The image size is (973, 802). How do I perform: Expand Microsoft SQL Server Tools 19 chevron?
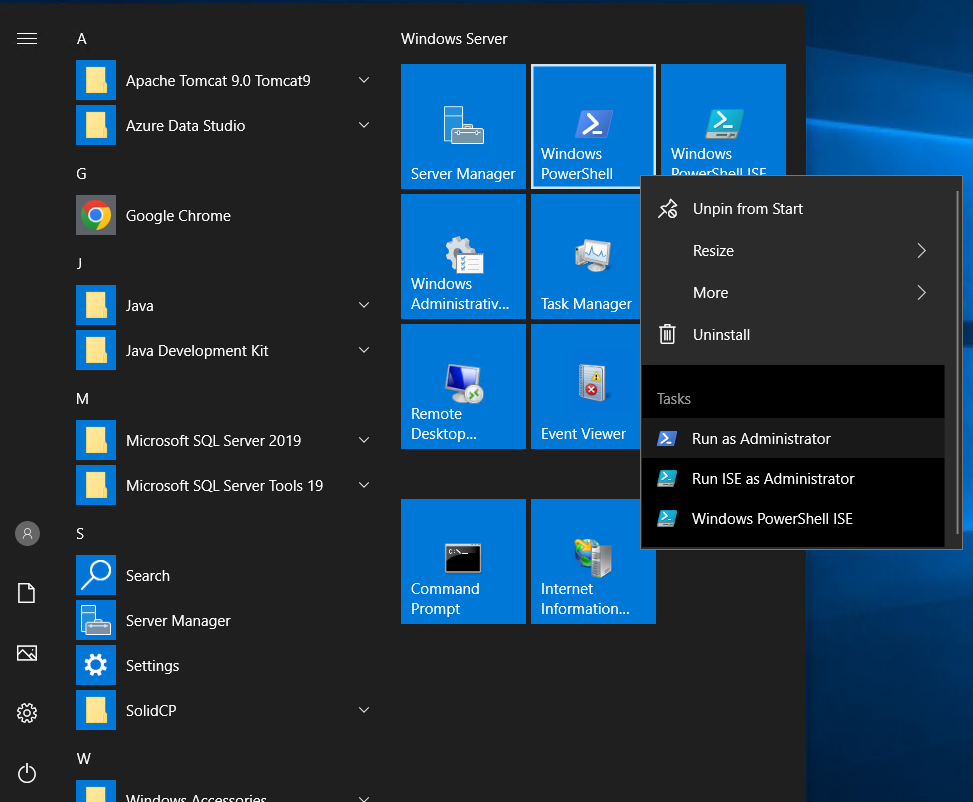pyautogui.click(x=364, y=485)
